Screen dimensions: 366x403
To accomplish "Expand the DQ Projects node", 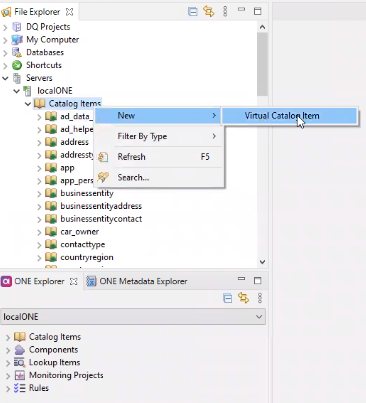I will (x=5, y=27).
